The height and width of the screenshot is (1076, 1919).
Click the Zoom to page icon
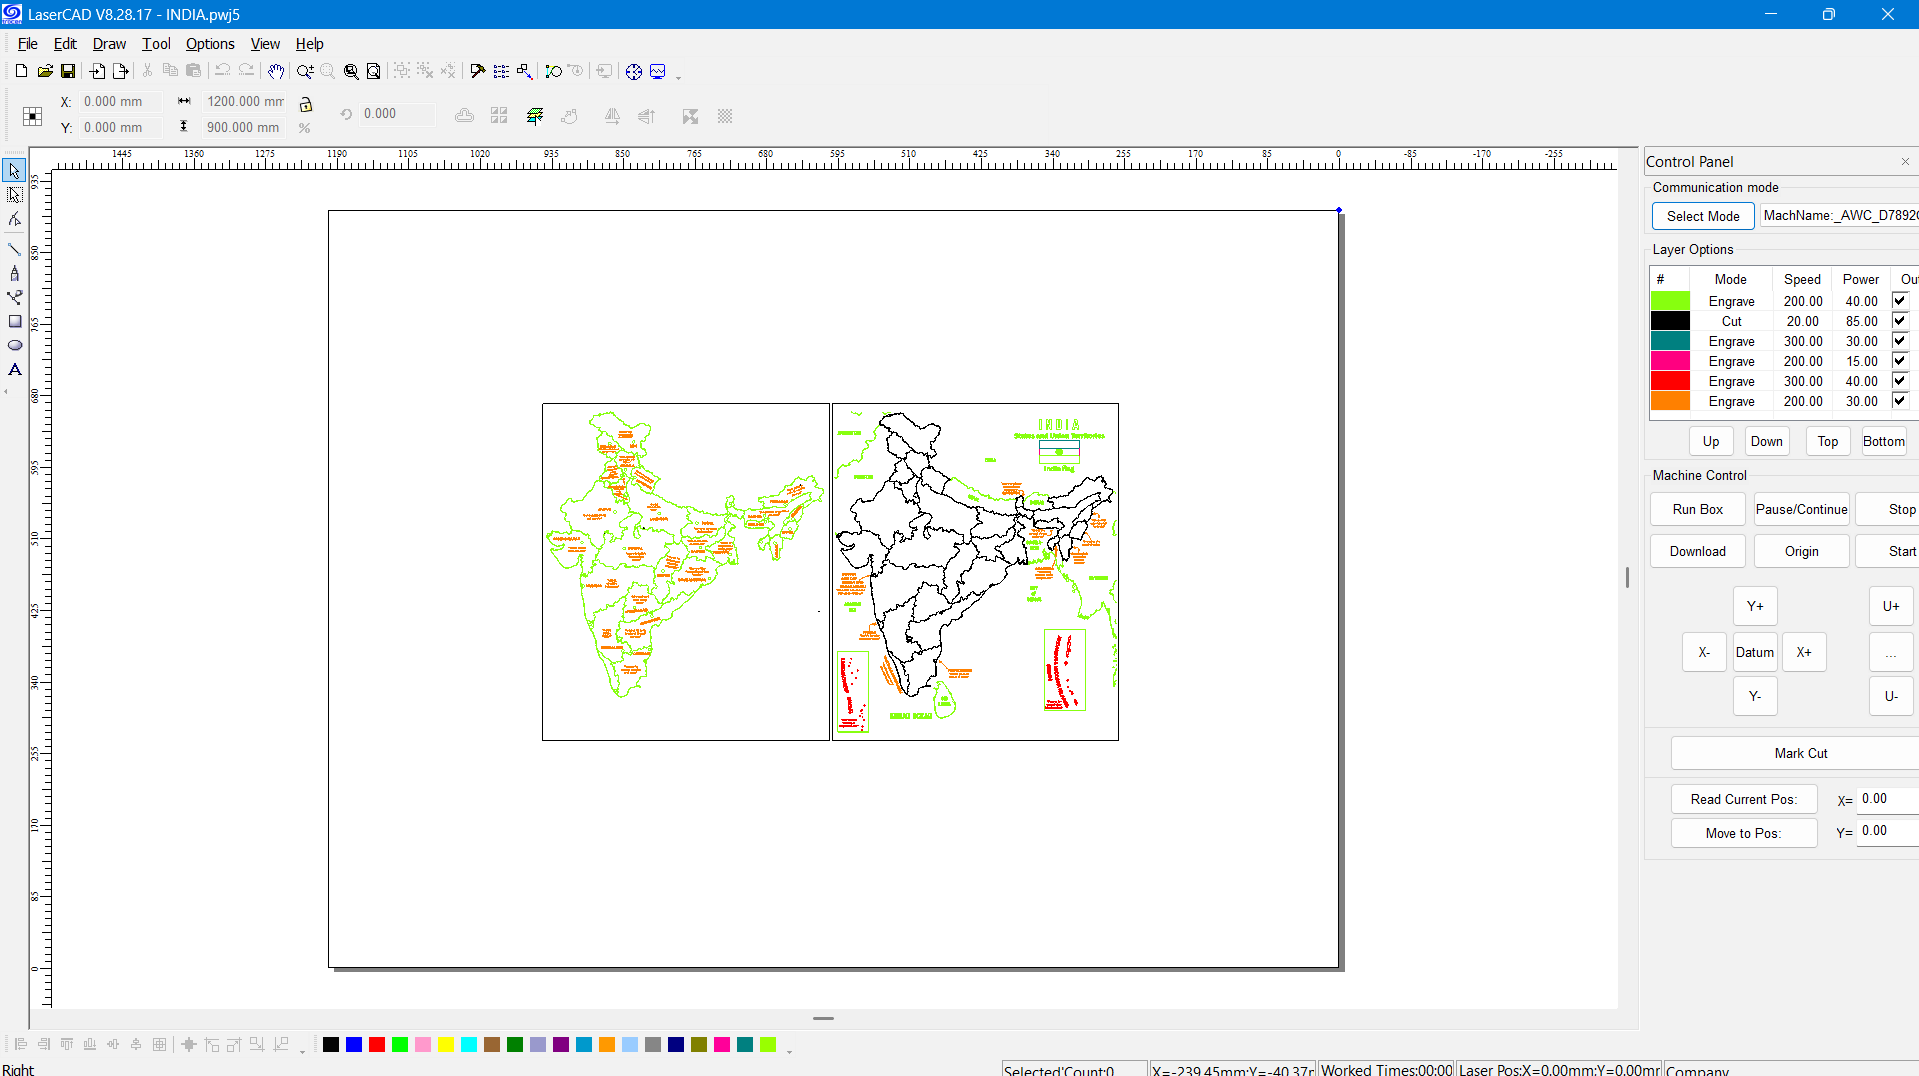pyautogui.click(x=374, y=71)
